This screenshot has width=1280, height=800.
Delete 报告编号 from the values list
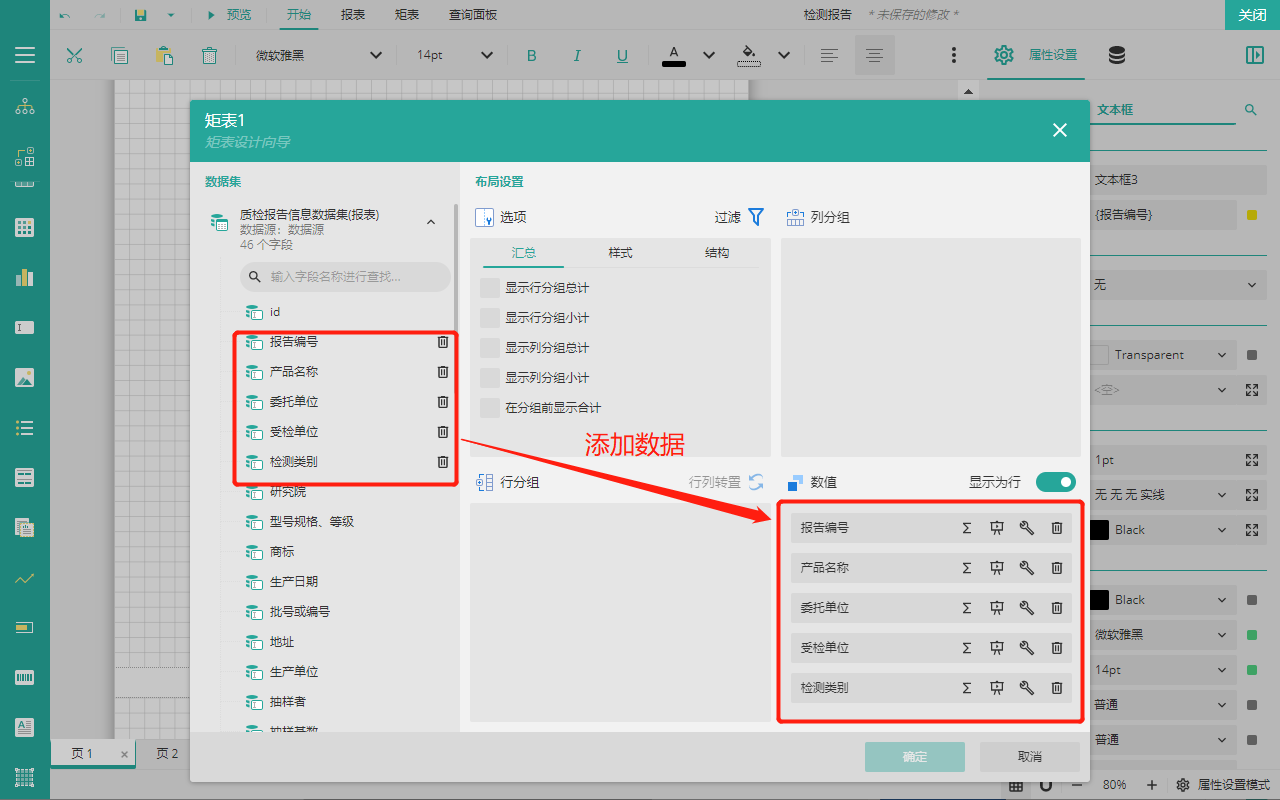(x=1056, y=528)
